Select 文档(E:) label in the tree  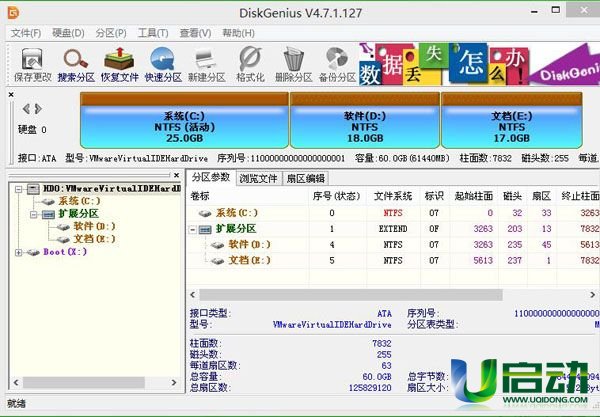(x=95, y=239)
